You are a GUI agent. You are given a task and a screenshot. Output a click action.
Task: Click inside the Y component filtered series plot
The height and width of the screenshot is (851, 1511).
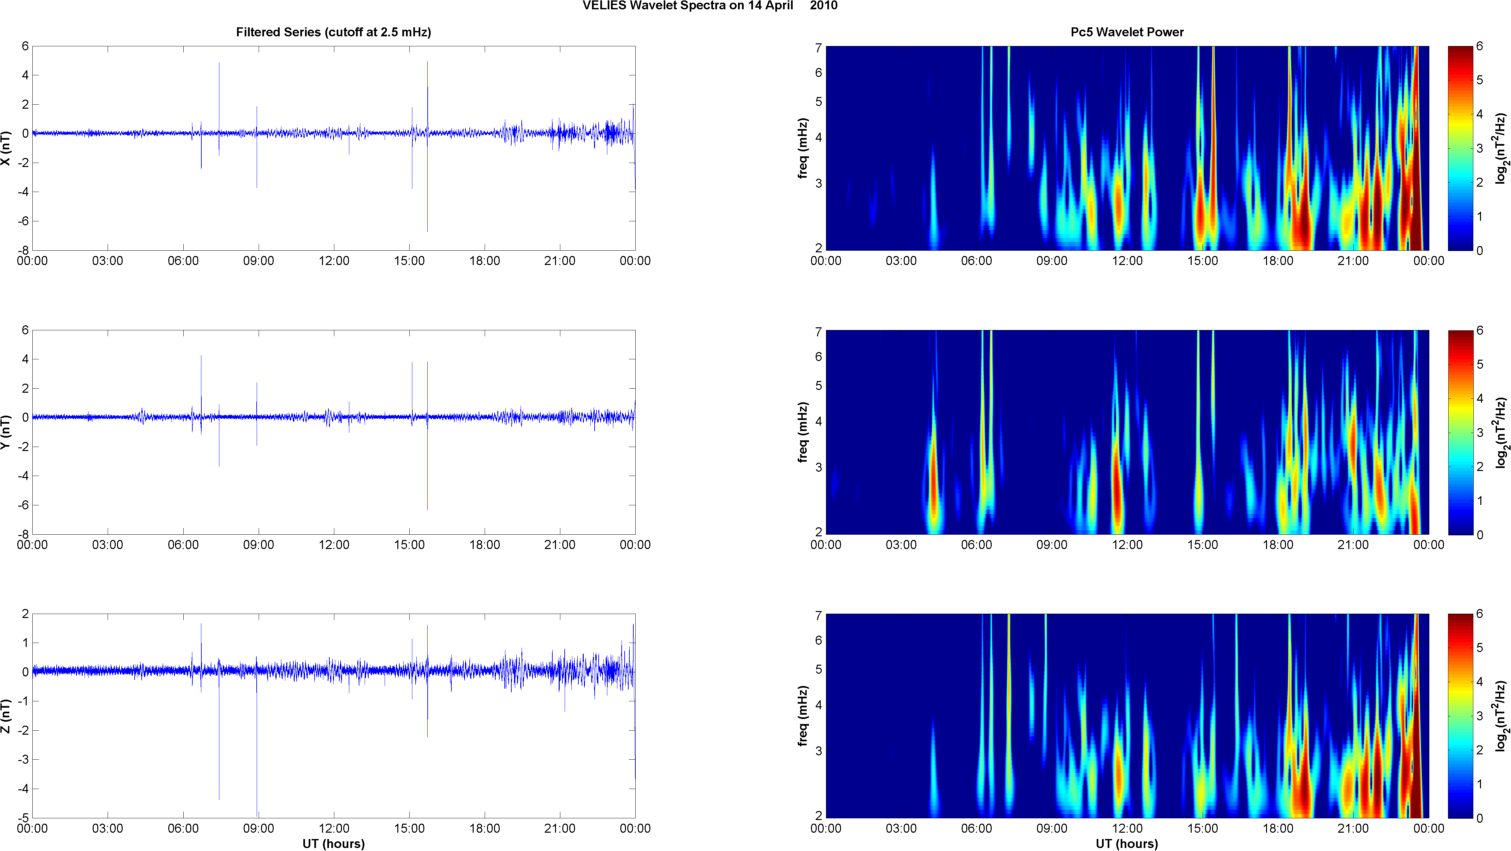click(333, 432)
